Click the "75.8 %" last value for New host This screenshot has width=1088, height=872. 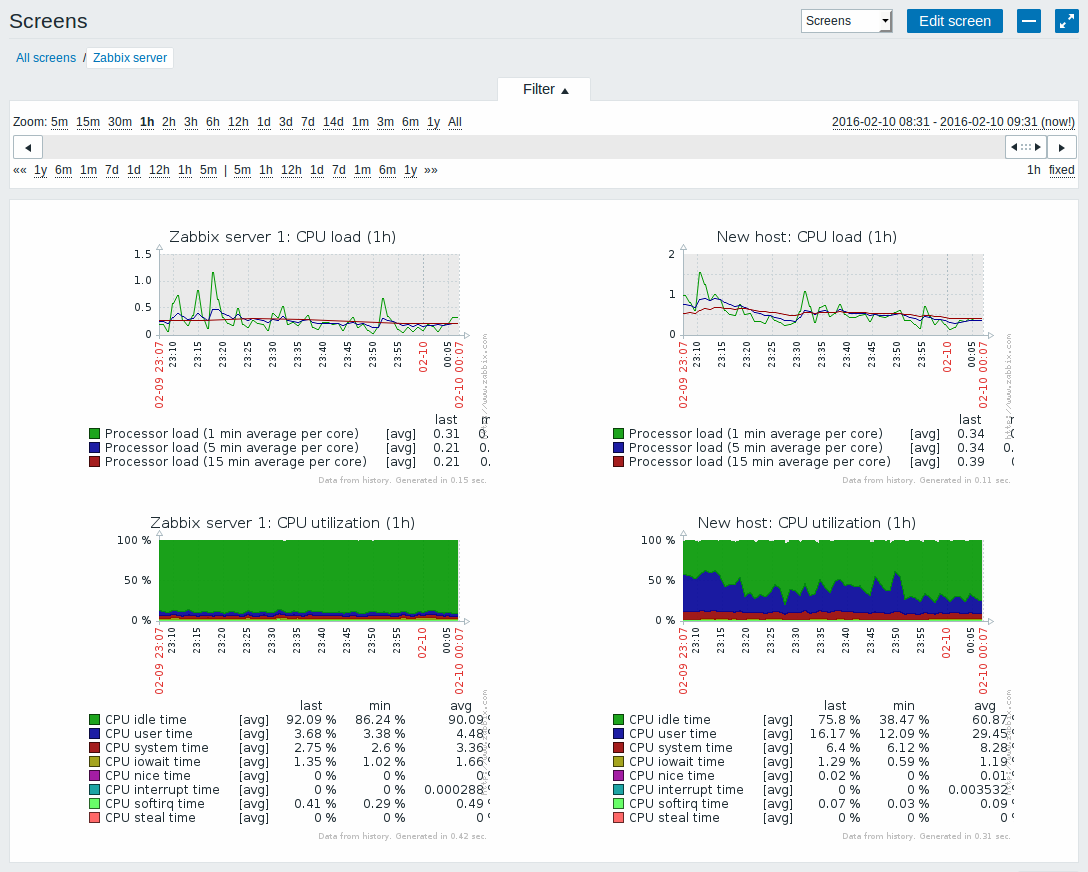[x=839, y=719]
